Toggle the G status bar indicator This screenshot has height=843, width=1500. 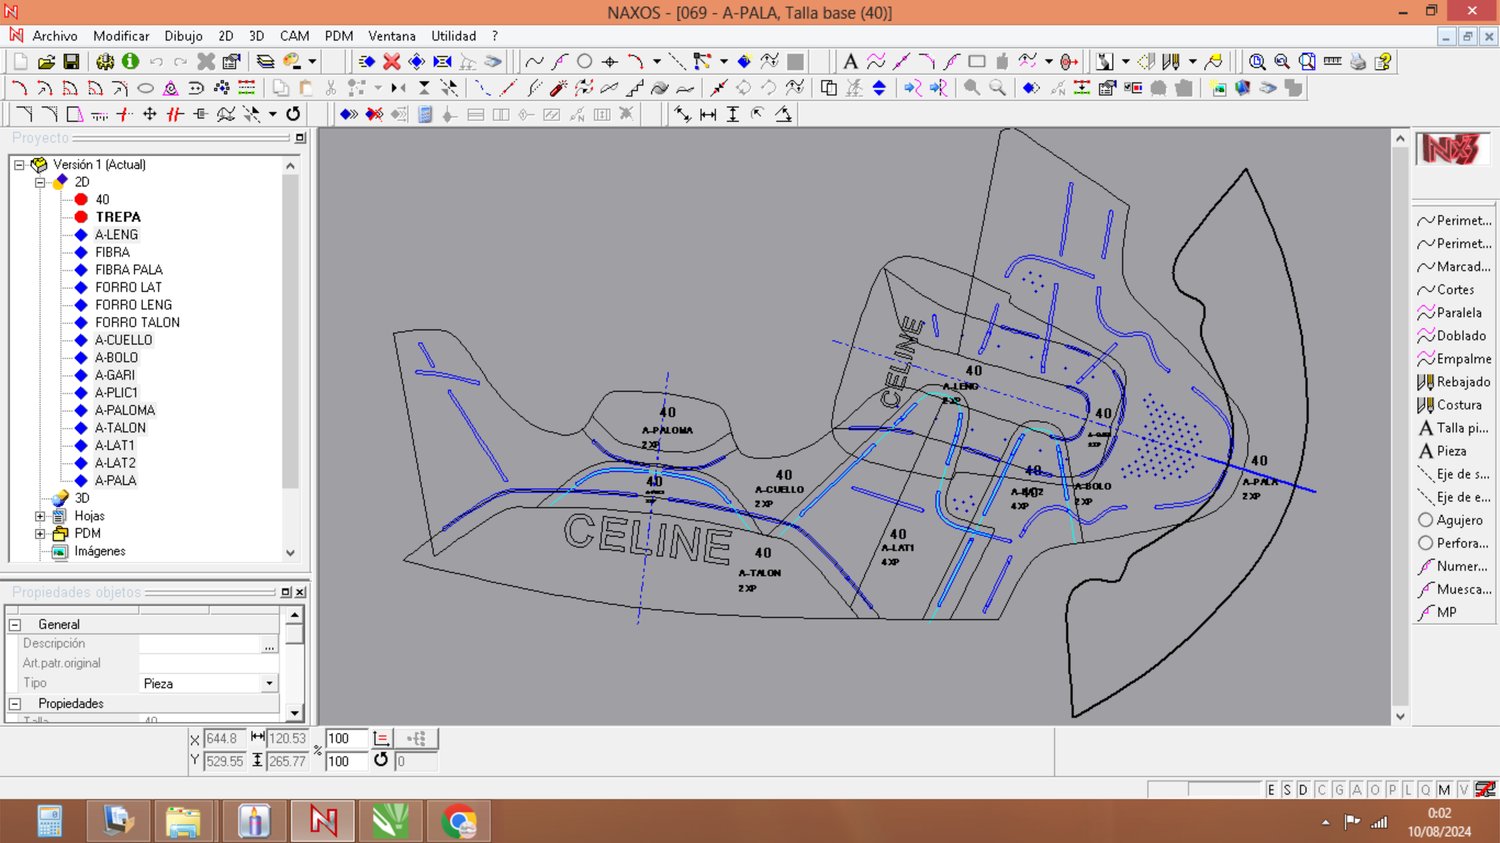1339,790
